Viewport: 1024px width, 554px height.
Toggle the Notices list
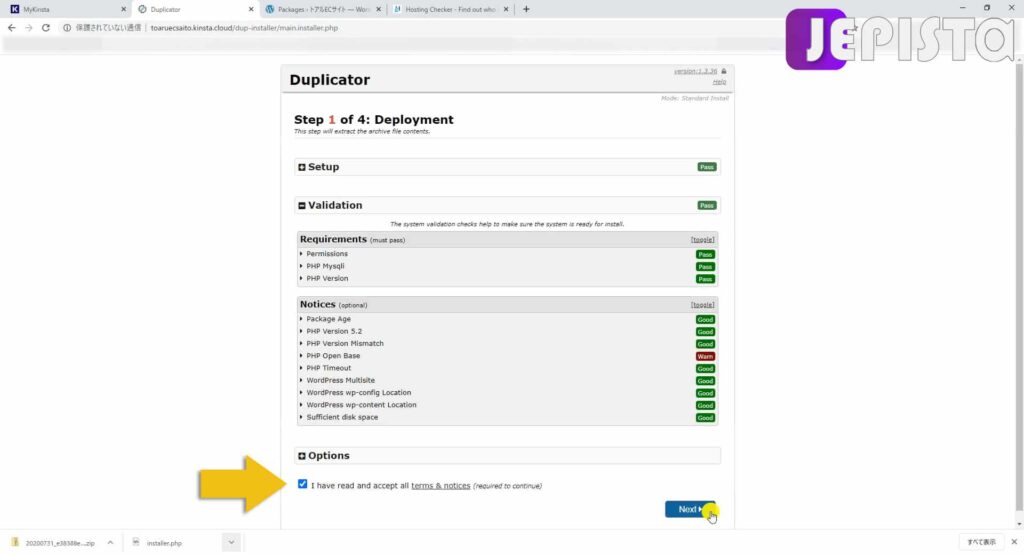702,305
